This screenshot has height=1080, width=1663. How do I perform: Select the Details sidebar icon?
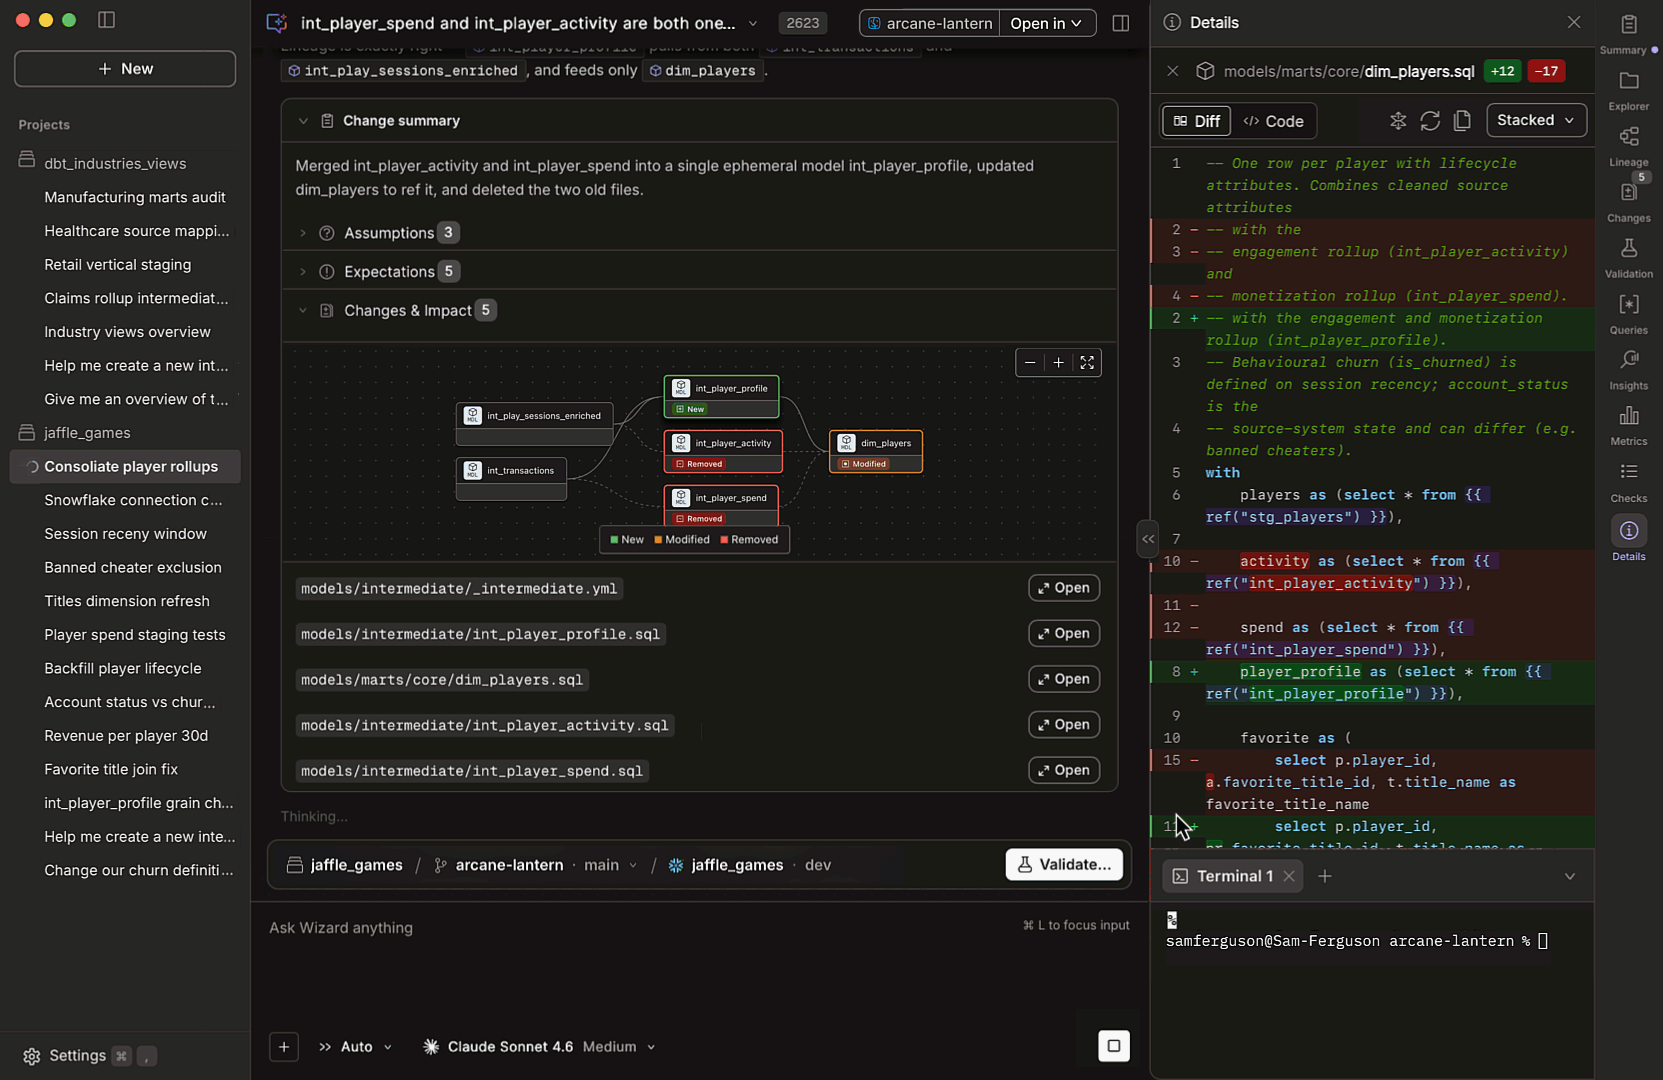tap(1628, 530)
